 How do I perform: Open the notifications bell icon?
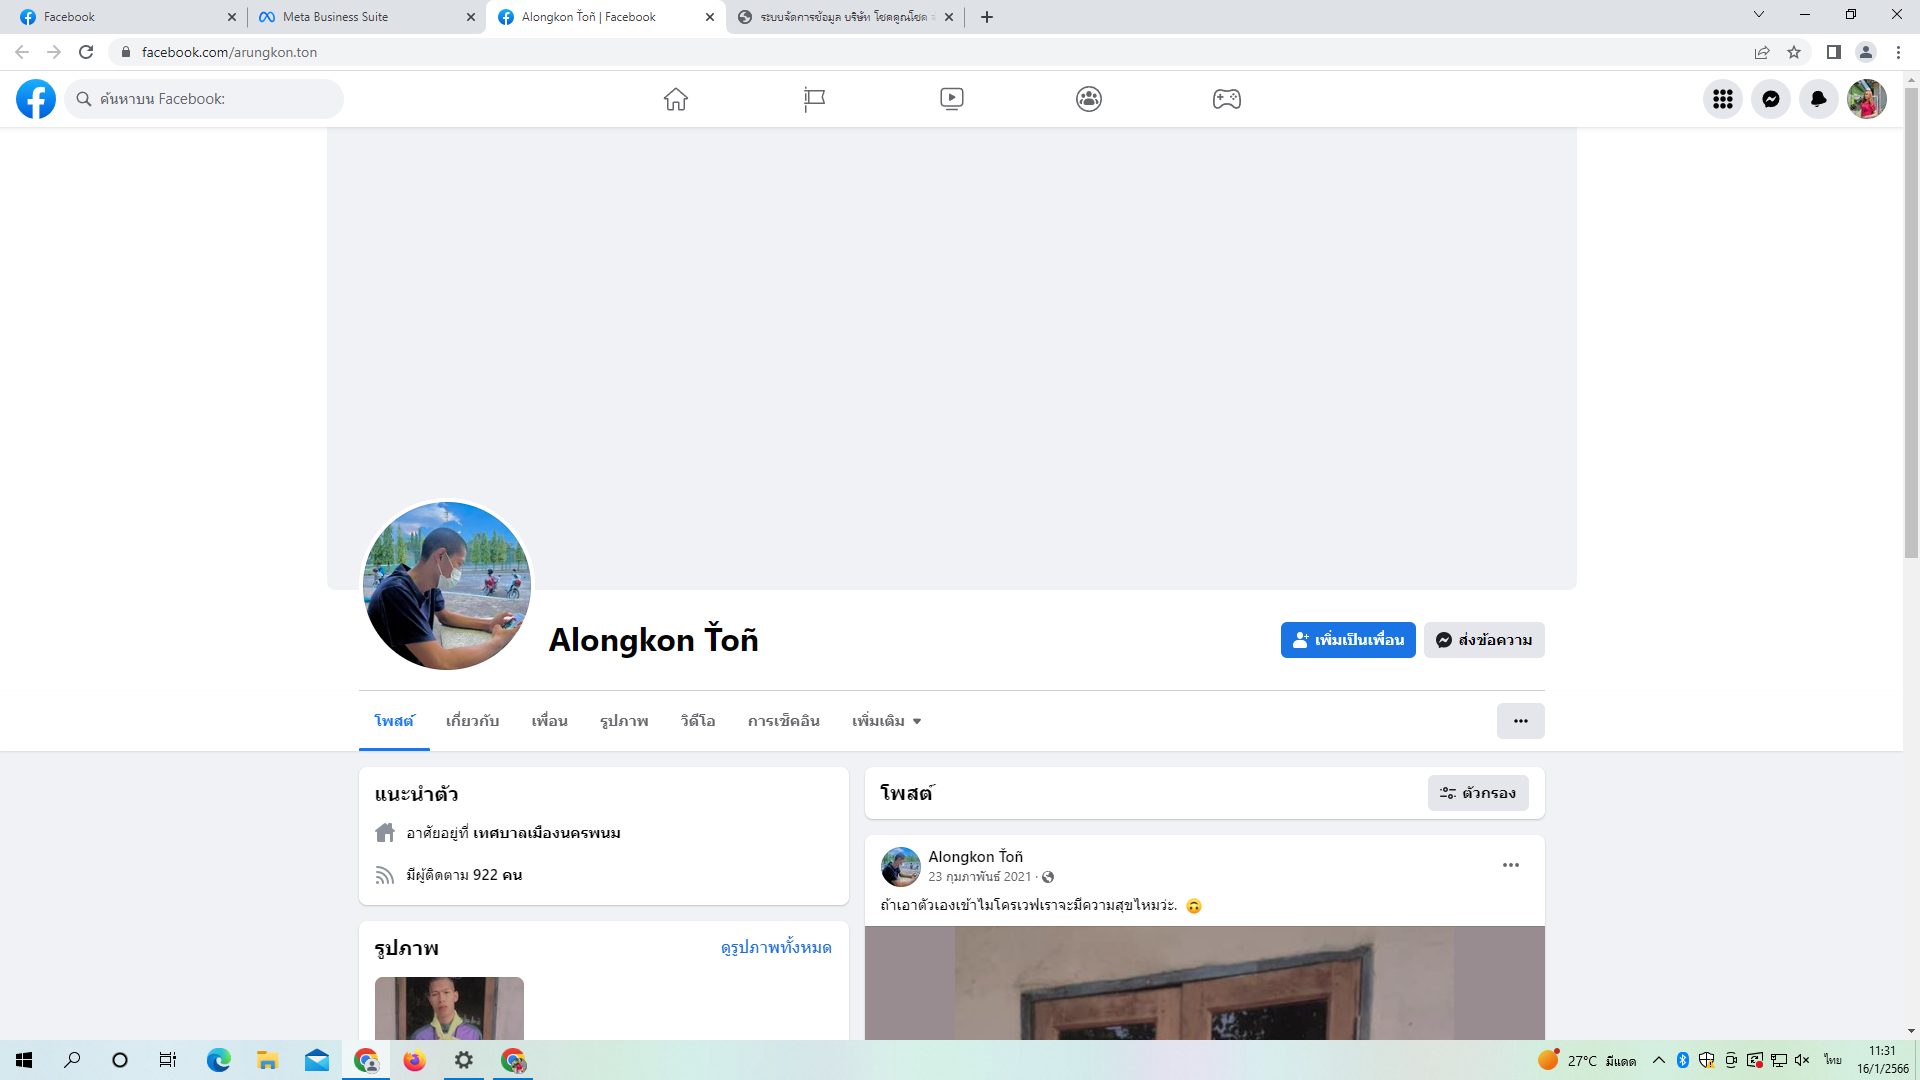pyautogui.click(x=1818, y=99)
